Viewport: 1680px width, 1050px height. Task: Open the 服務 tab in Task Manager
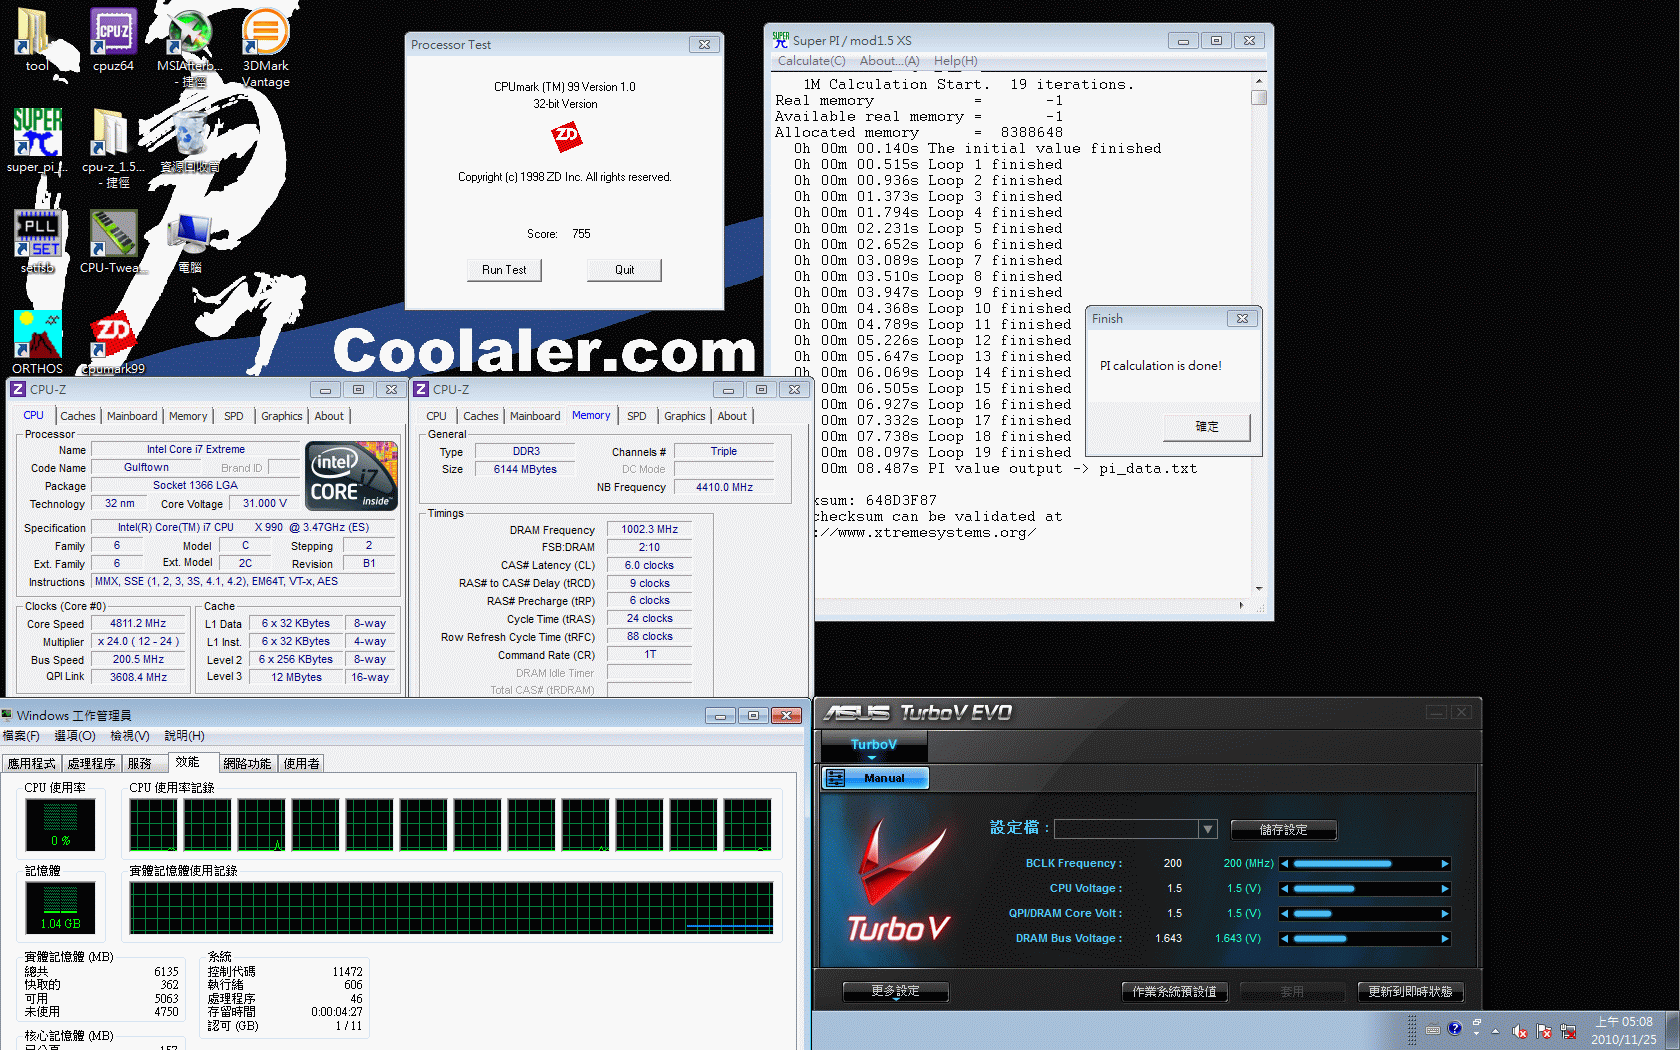[140, 764]
